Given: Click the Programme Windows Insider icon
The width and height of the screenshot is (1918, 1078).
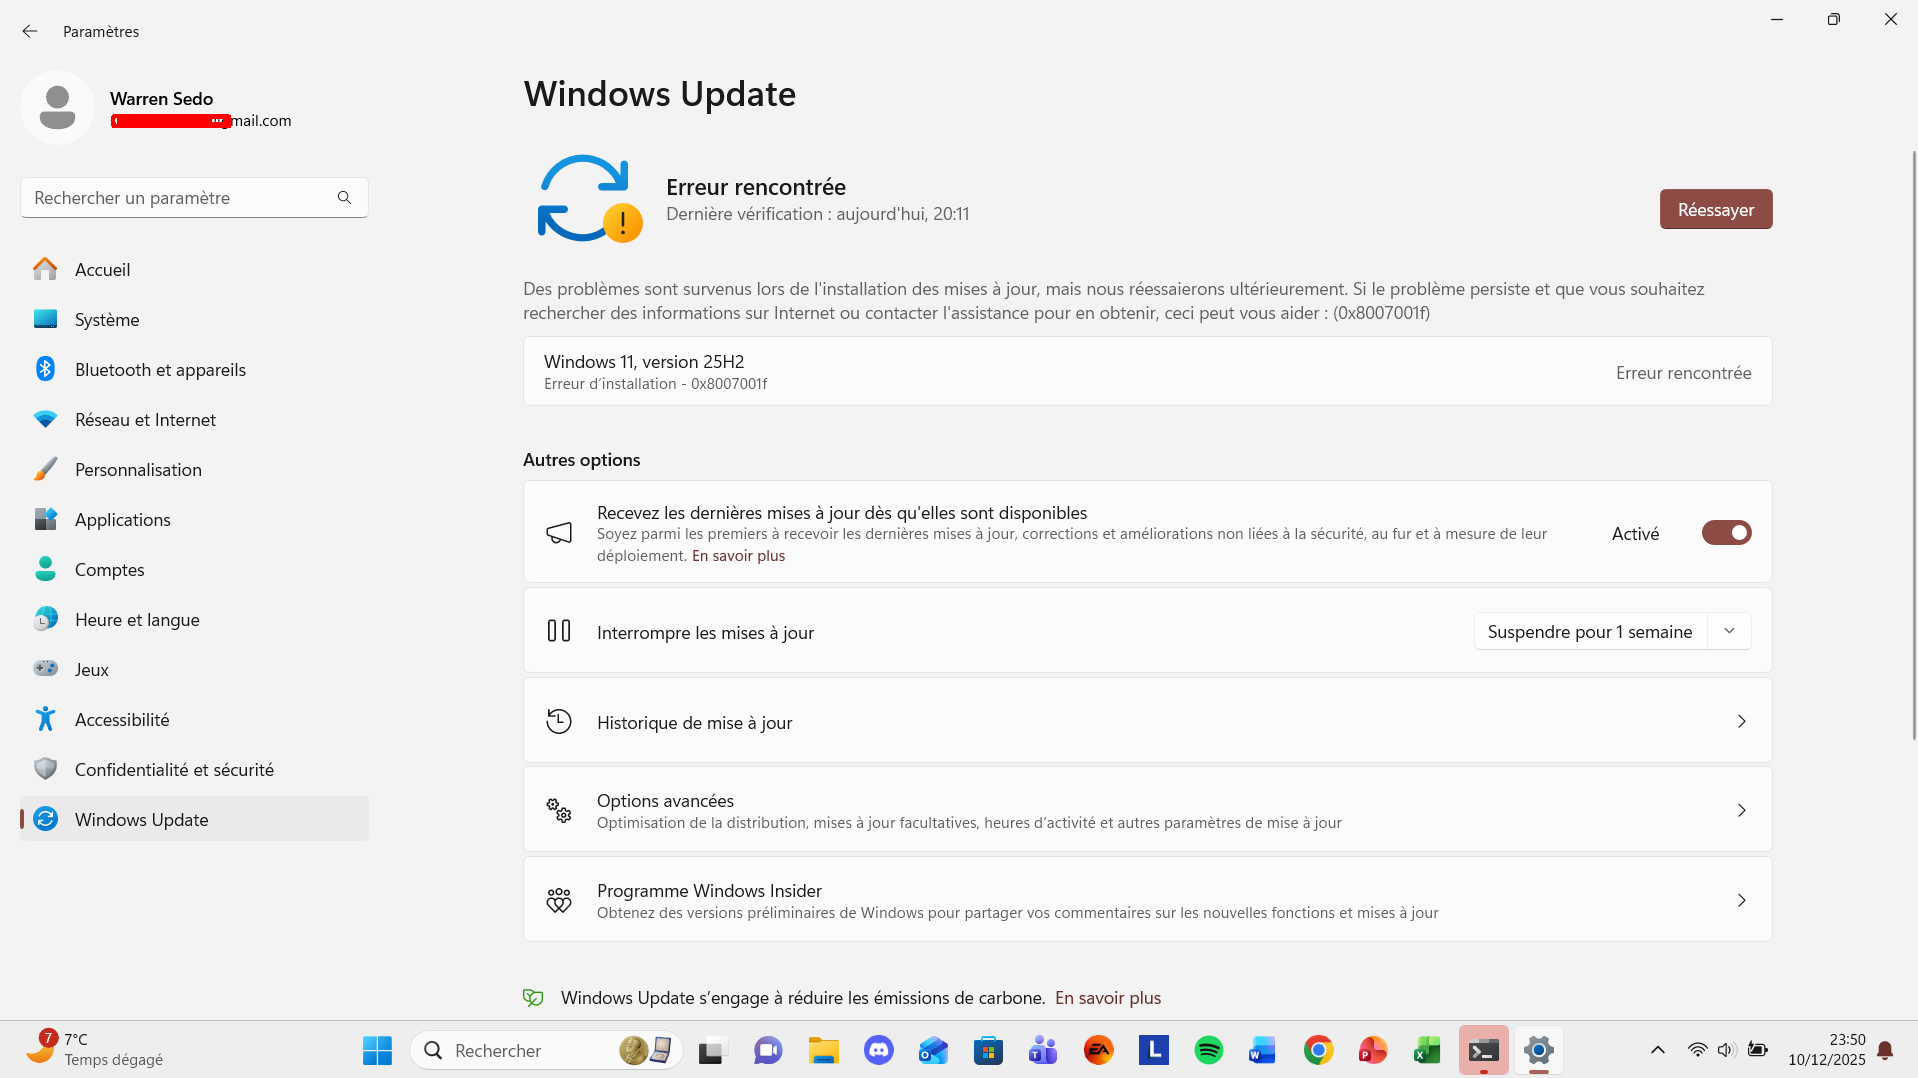Looking at the screenshot, I should click(x=559, y=899).
